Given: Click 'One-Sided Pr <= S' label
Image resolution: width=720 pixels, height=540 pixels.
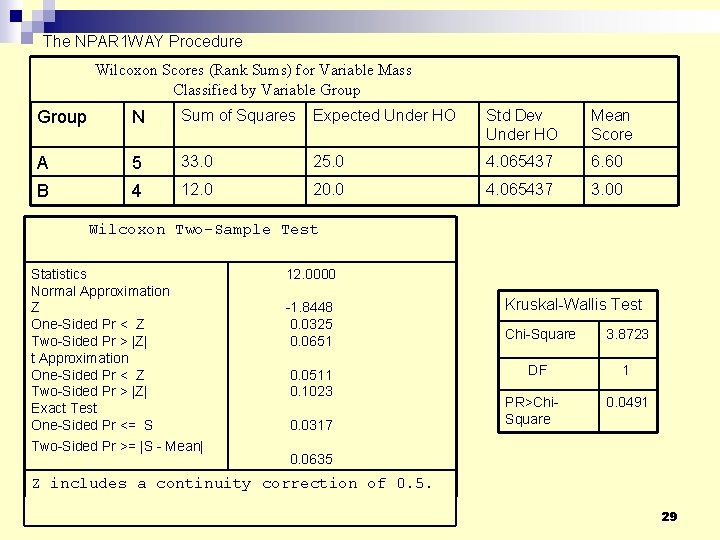Looking at the screenshot, I should point(92,425).
